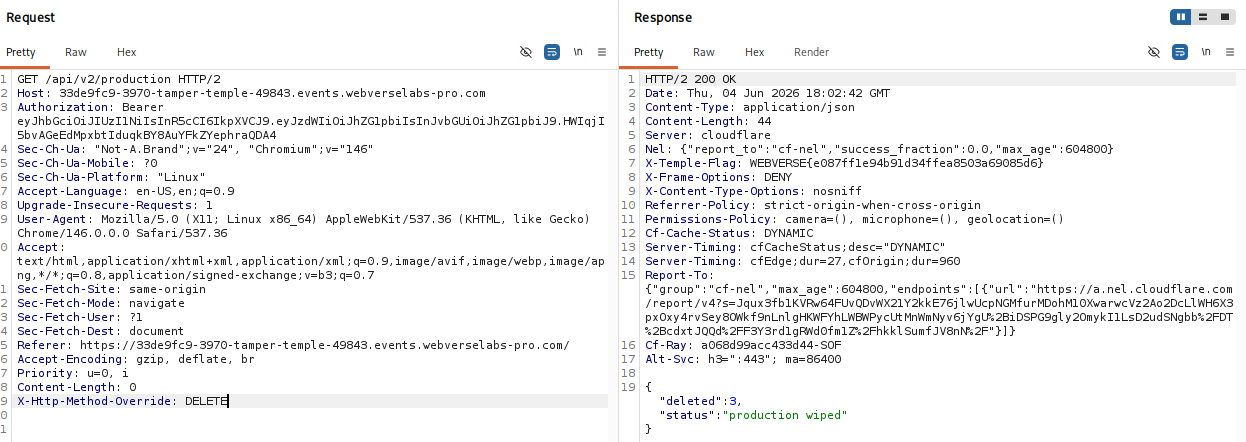Toggle hidden characters eye icon in Request panel
This screenshot has width=1246, height=442.
coord(526,52)
